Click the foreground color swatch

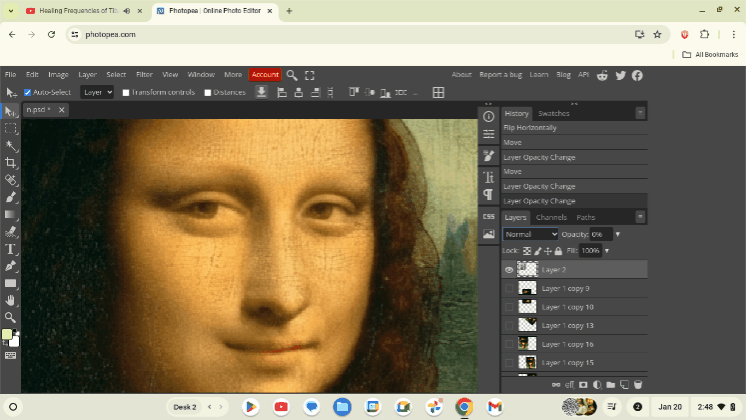[x=8, y=335]
